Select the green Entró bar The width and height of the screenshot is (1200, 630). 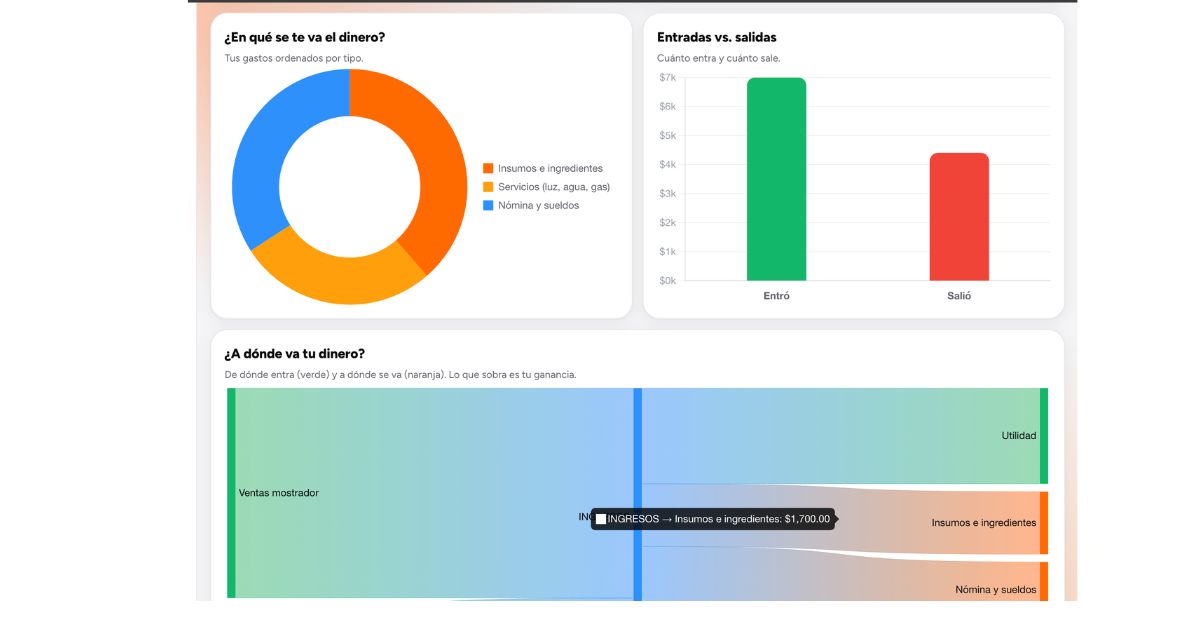pos(776,179)
